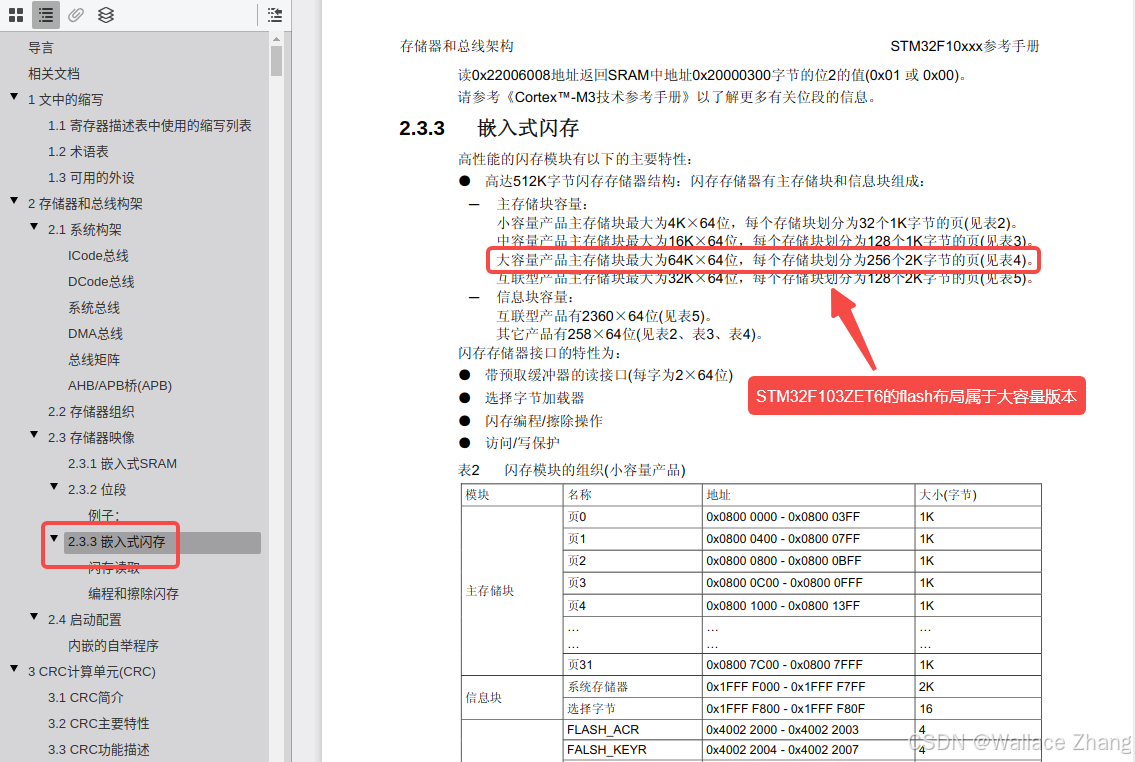Collapse the '2.3.3 嵌入式闪存' bookmark node
This screenshot has width=1135, height=762.
point(54,538)
